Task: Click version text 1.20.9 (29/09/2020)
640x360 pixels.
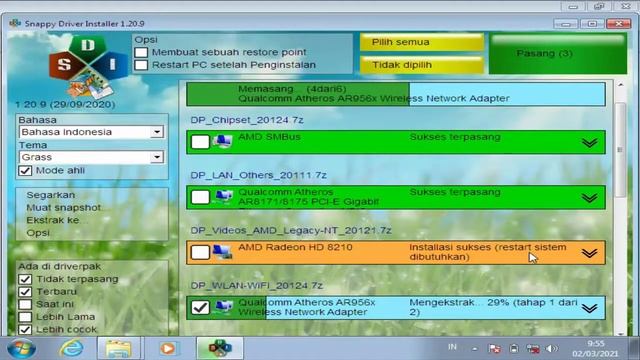Action: [65, 104]
